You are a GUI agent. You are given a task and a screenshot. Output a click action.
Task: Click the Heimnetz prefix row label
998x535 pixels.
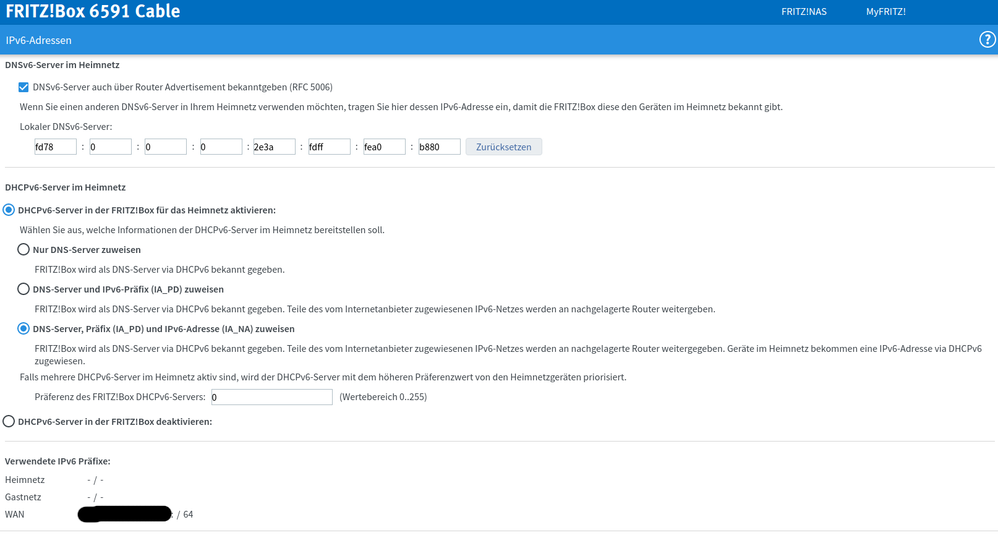pos(25,480)
